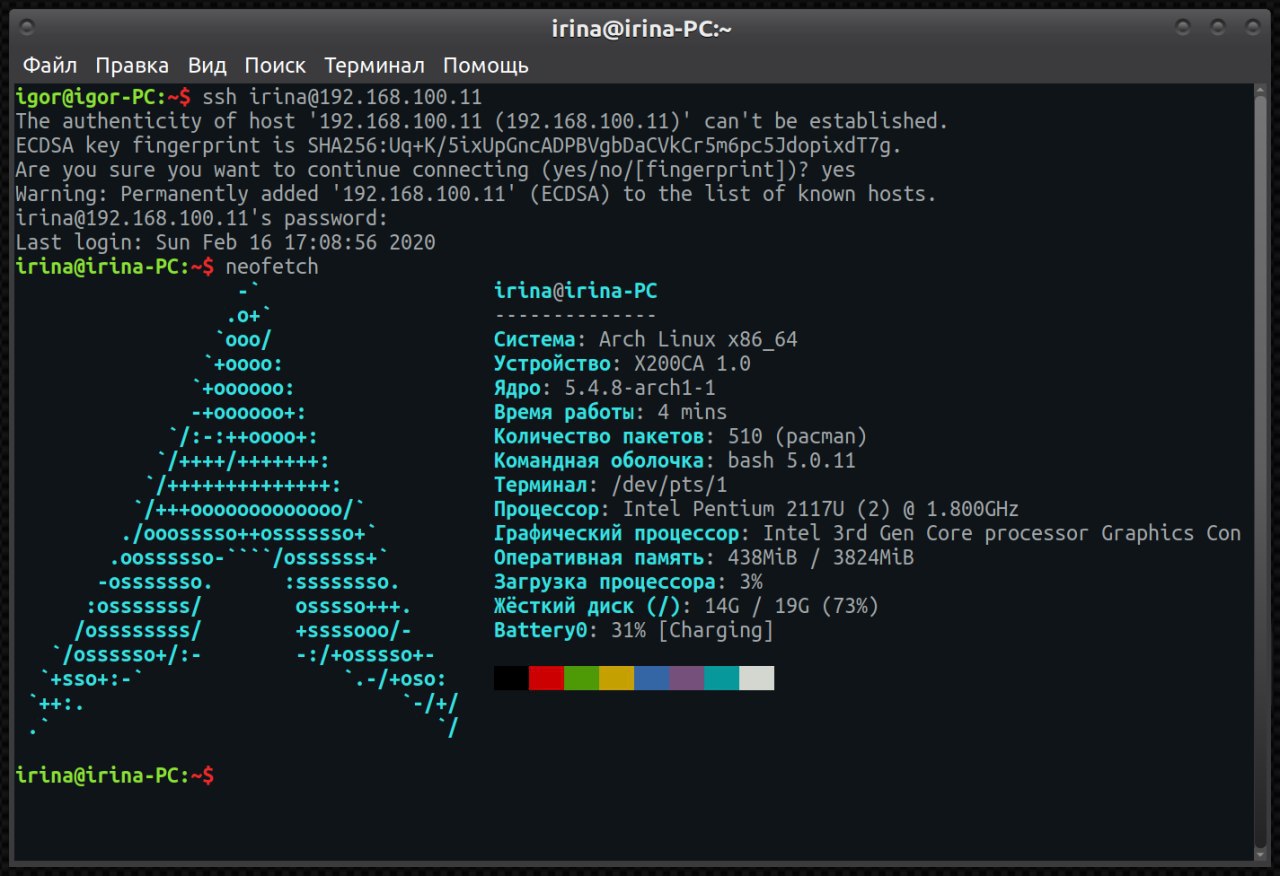
Task: Click the blue color block in neofetch palette
Action: 651,678
